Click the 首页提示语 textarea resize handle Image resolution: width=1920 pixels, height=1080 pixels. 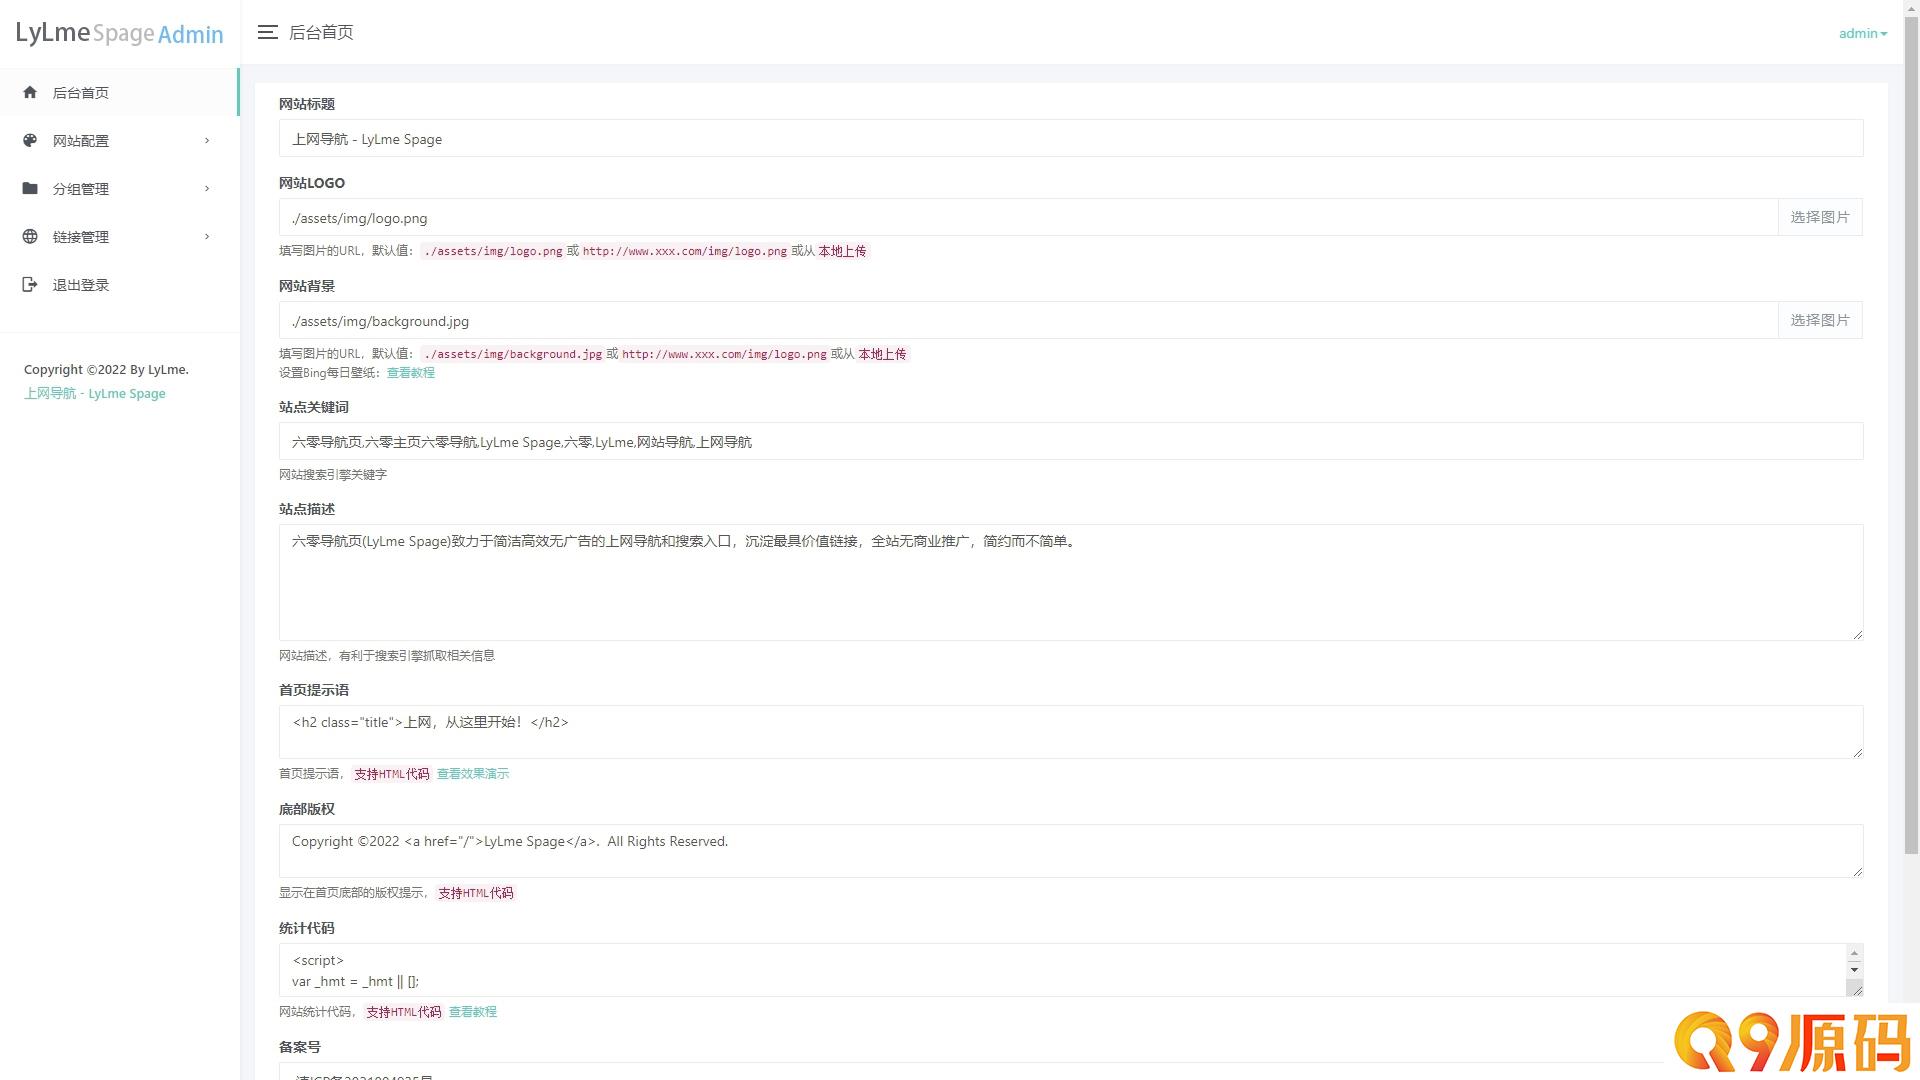click(1857, 752)
